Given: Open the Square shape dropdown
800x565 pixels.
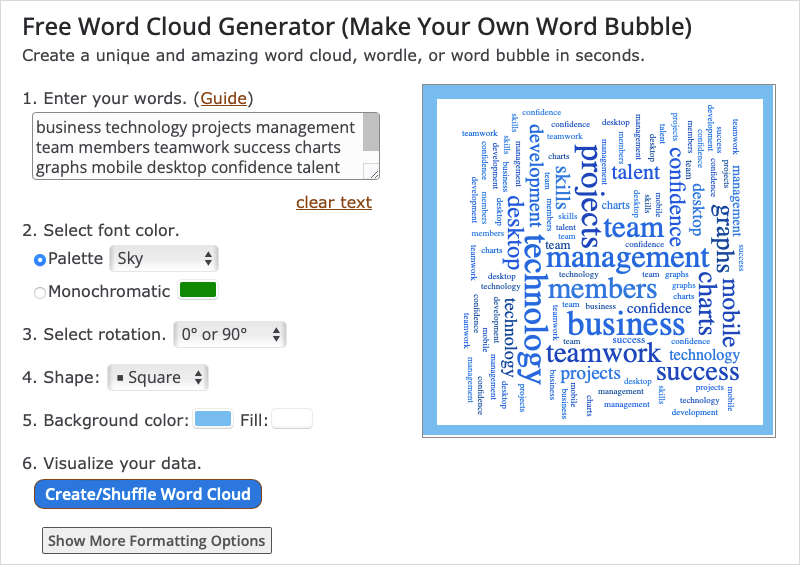Looking at the screenshot, I should click(x=157, y=378).
